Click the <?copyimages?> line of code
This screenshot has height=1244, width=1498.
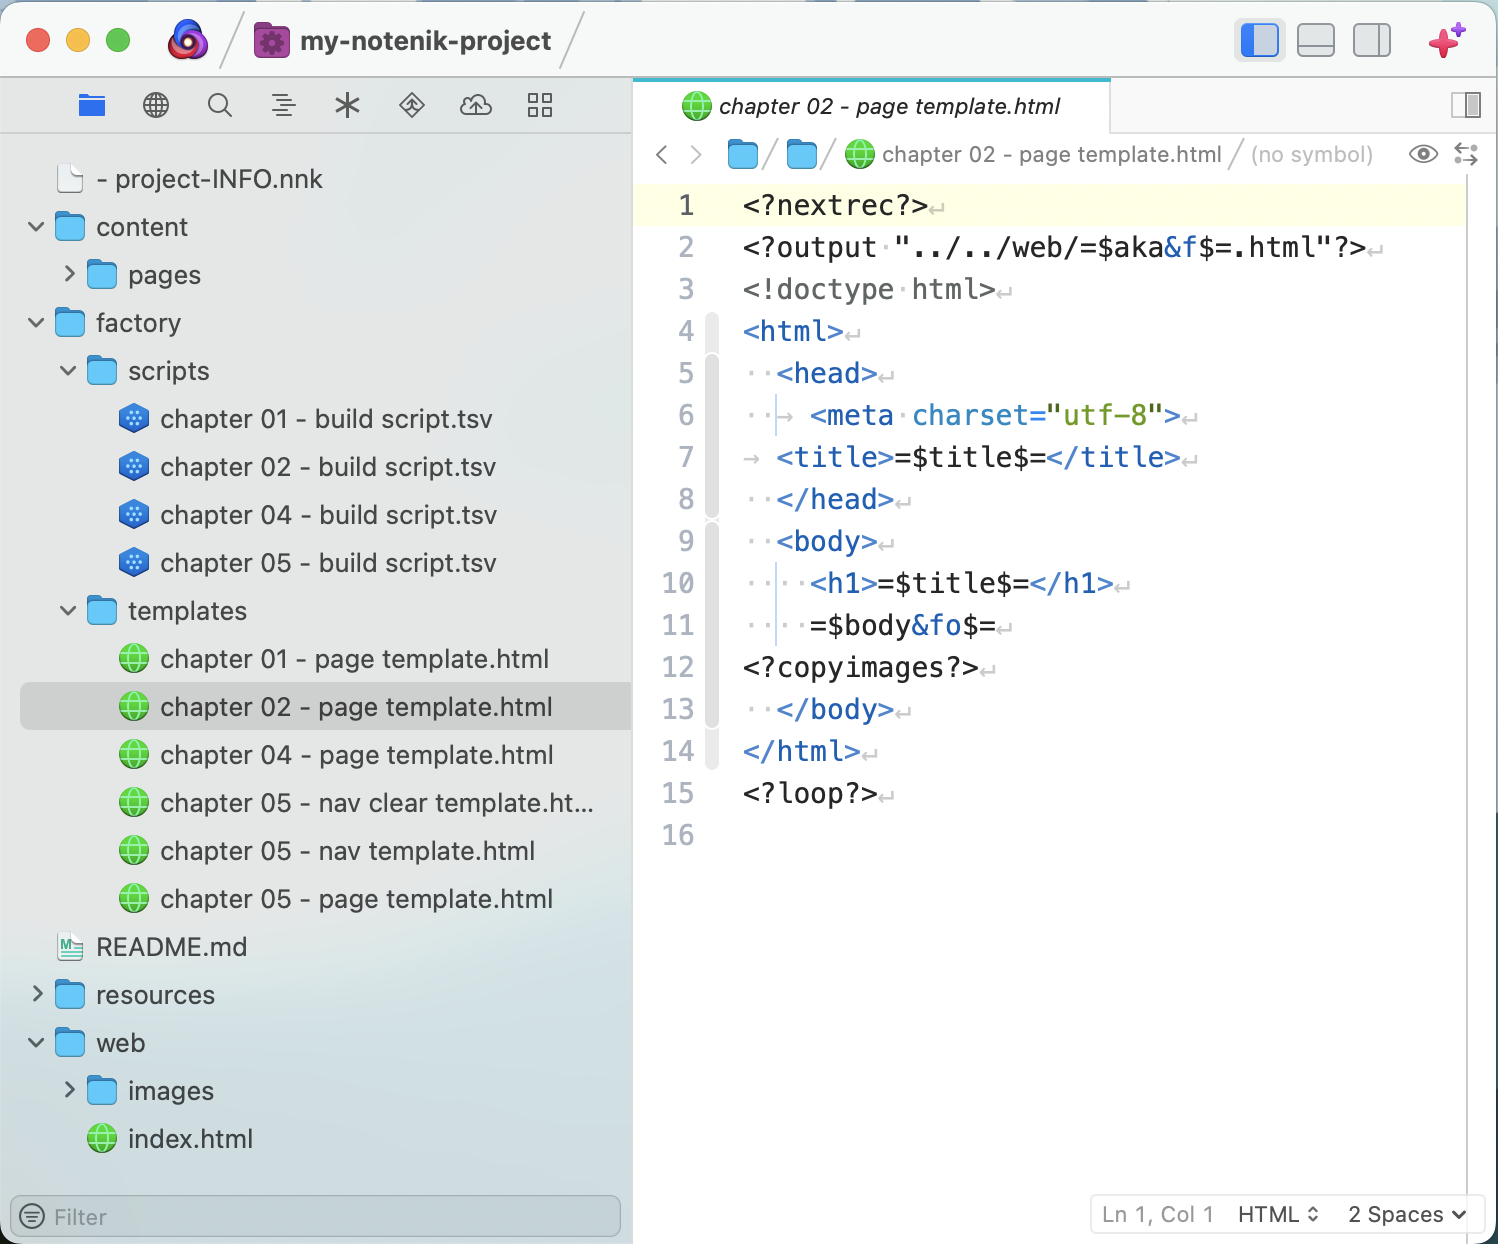click(x=861, y=667)
